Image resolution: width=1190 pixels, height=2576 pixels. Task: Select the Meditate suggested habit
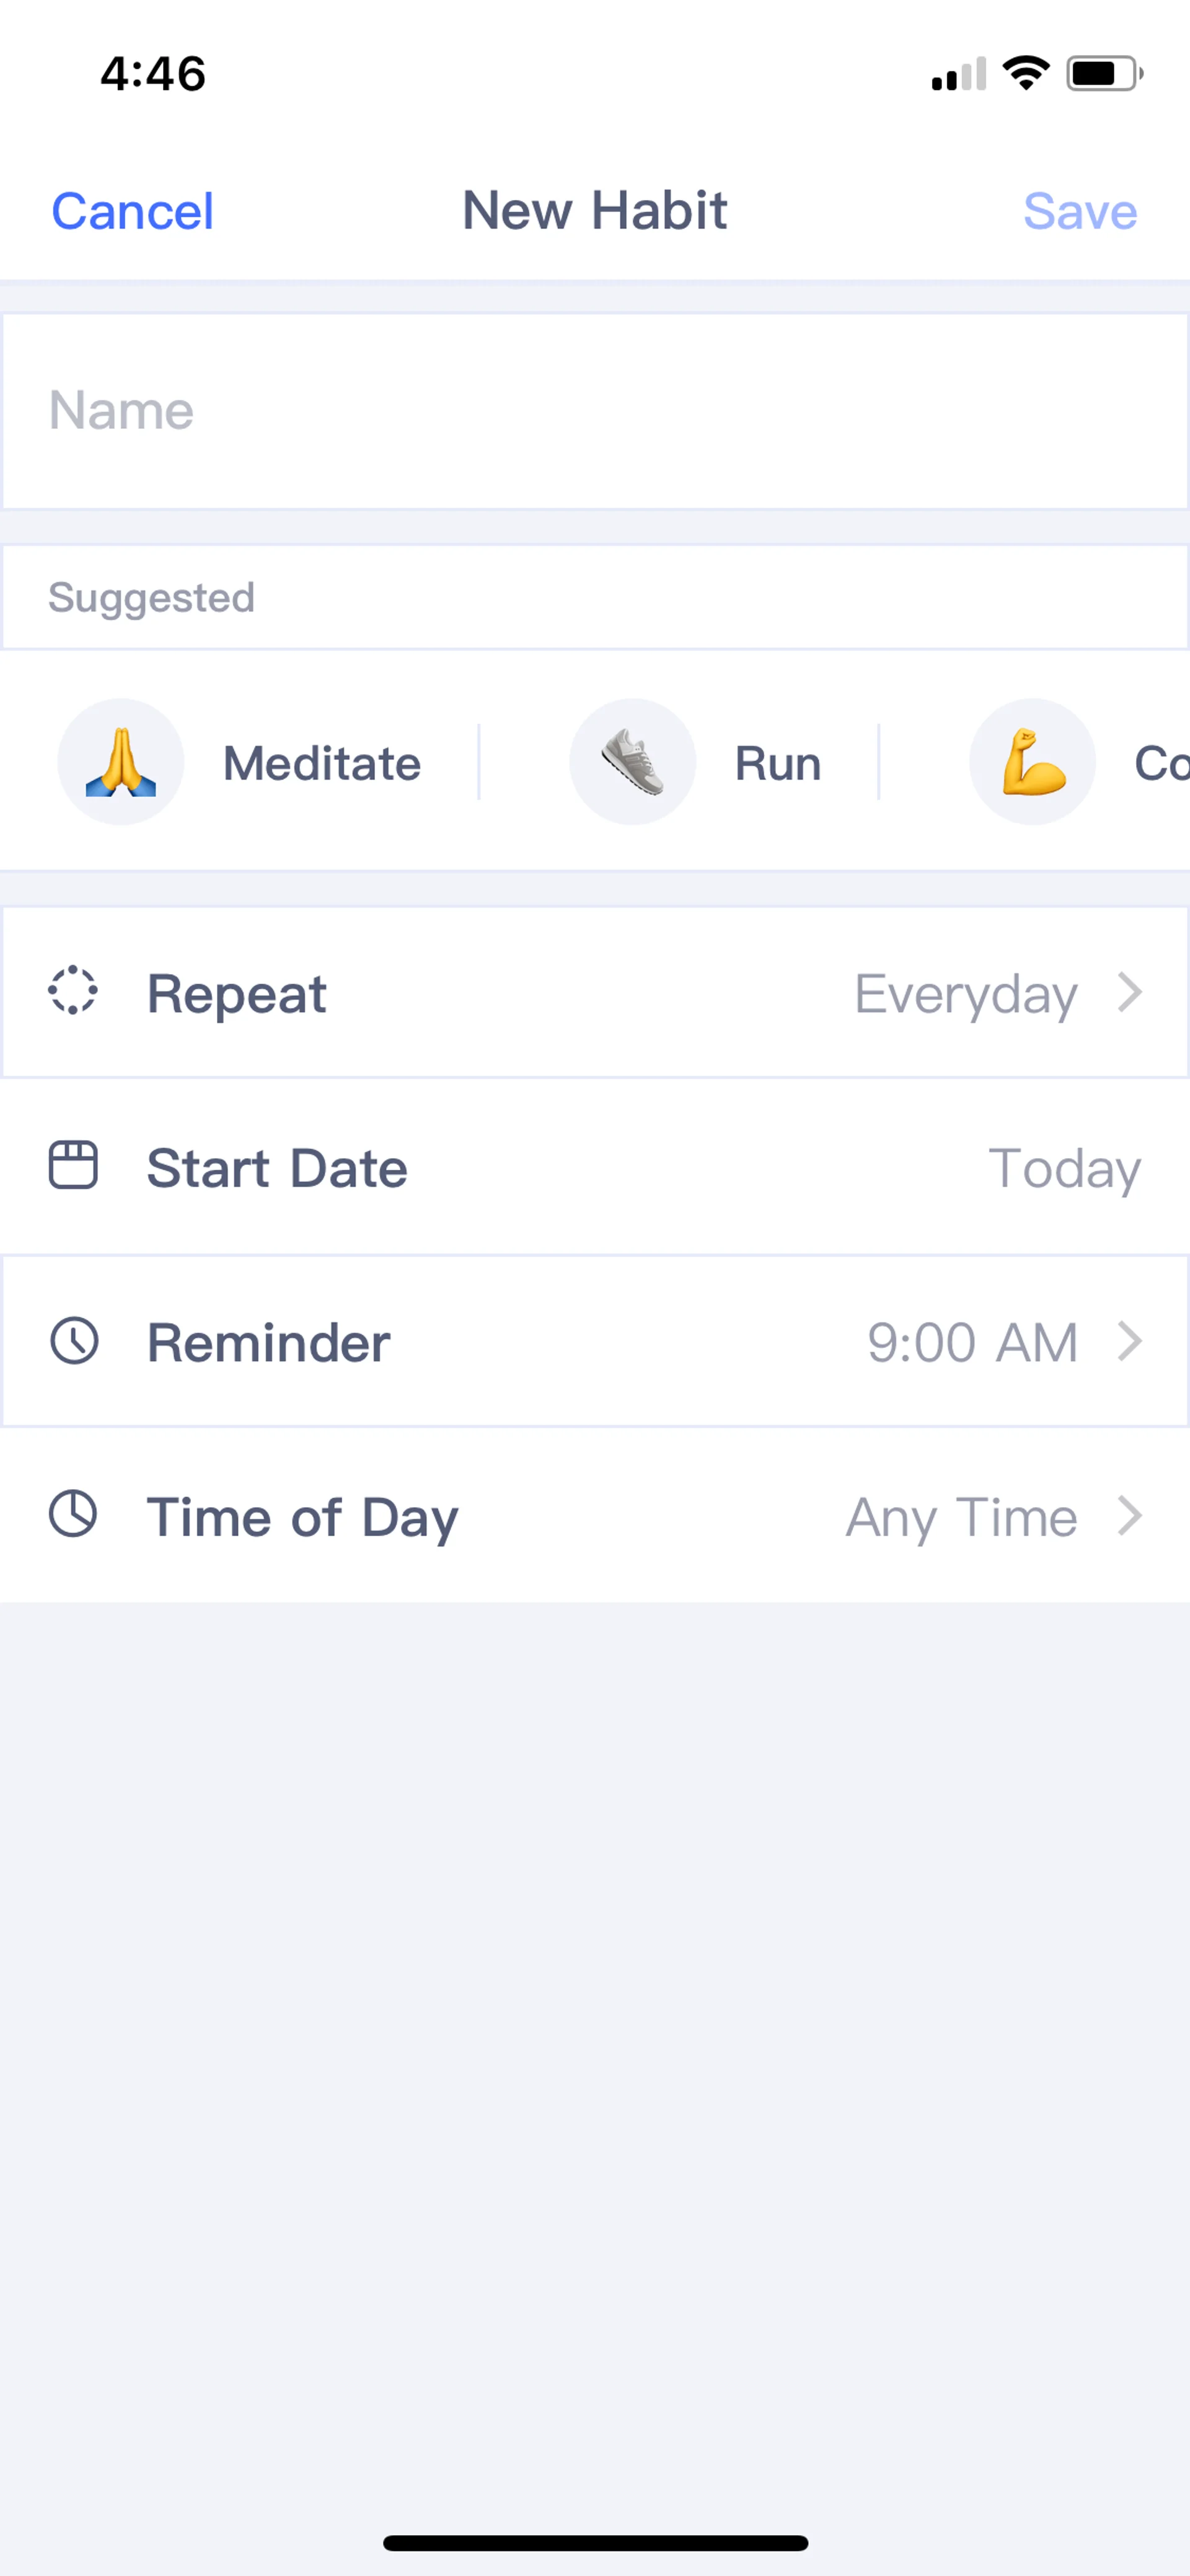pyautogui.click(x=321, y=763)
